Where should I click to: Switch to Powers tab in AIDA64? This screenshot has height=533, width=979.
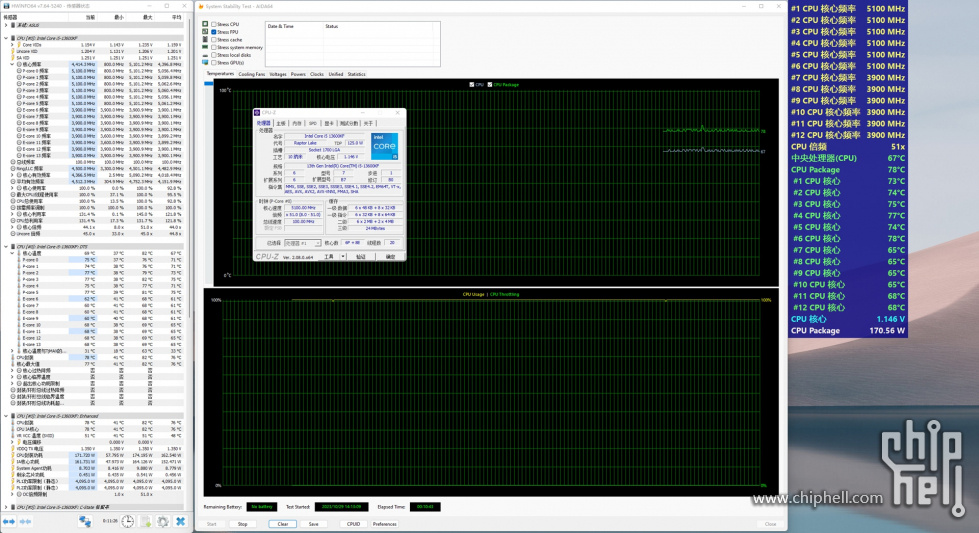(298, 74)
